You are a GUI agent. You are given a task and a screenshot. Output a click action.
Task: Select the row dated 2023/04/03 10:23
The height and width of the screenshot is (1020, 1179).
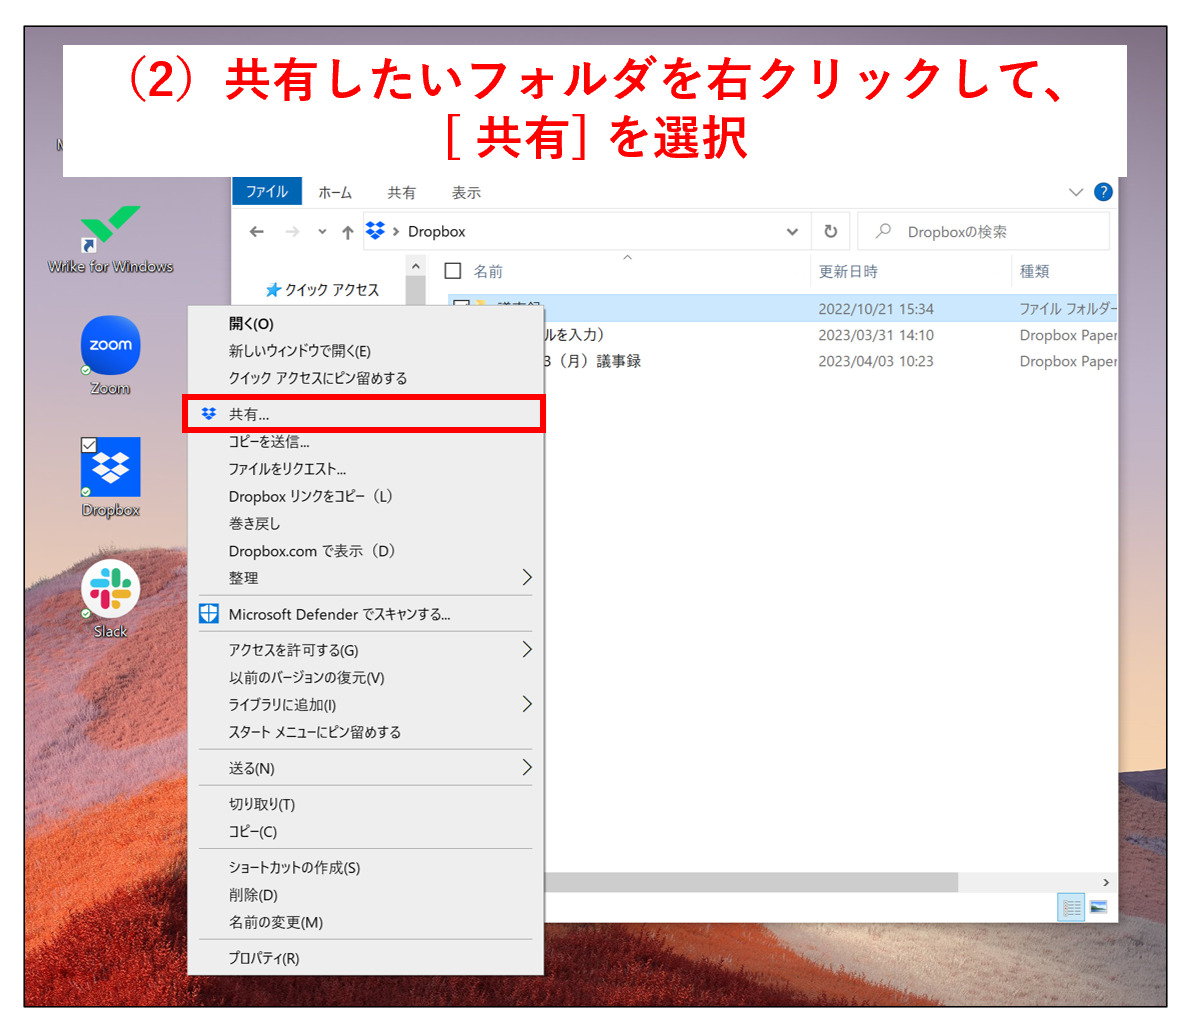pyautogui.click(x=830, y=362)
